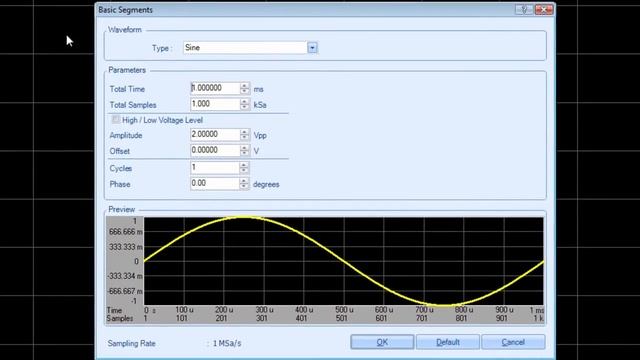Click the 'degrees' phase unit label
This screenshot has height=360, width=640.
click(266, 184)
